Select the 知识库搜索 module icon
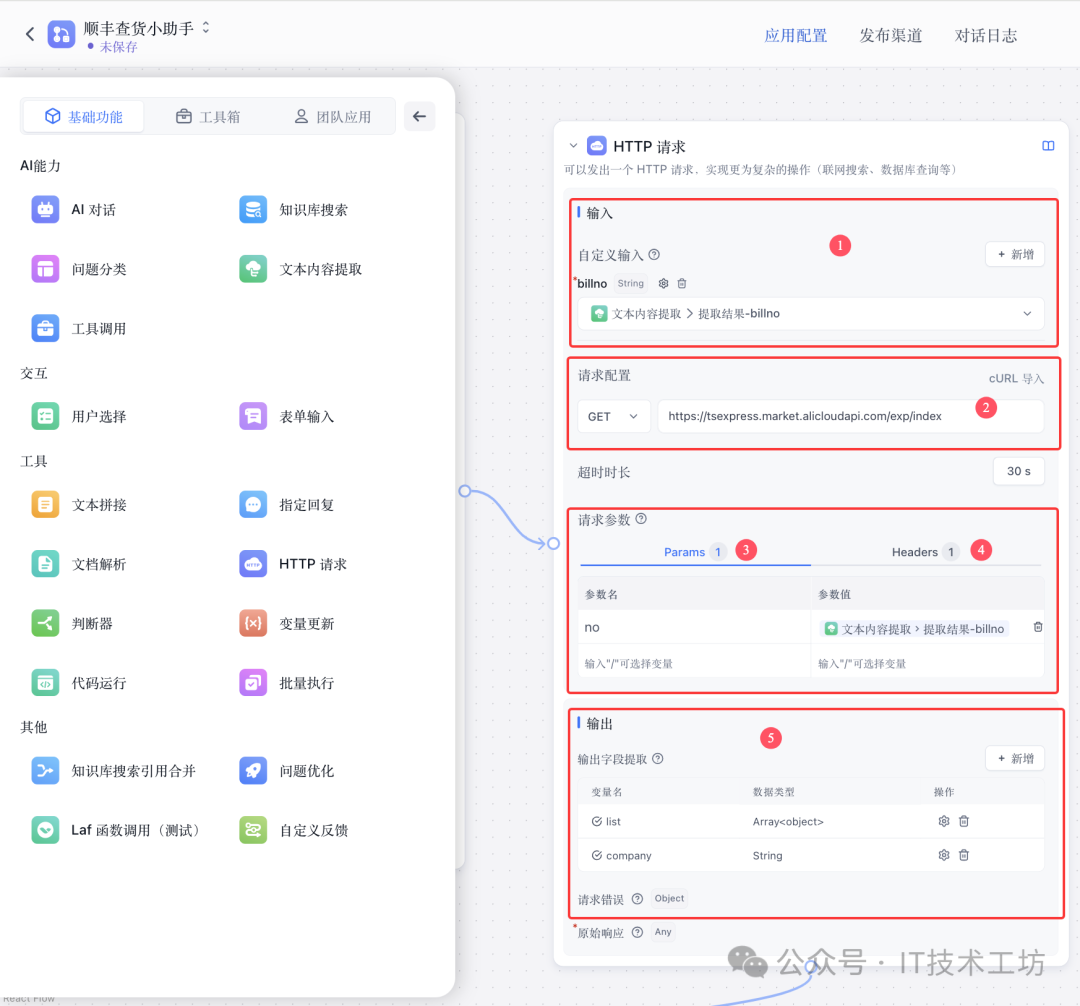 (253, 209)
